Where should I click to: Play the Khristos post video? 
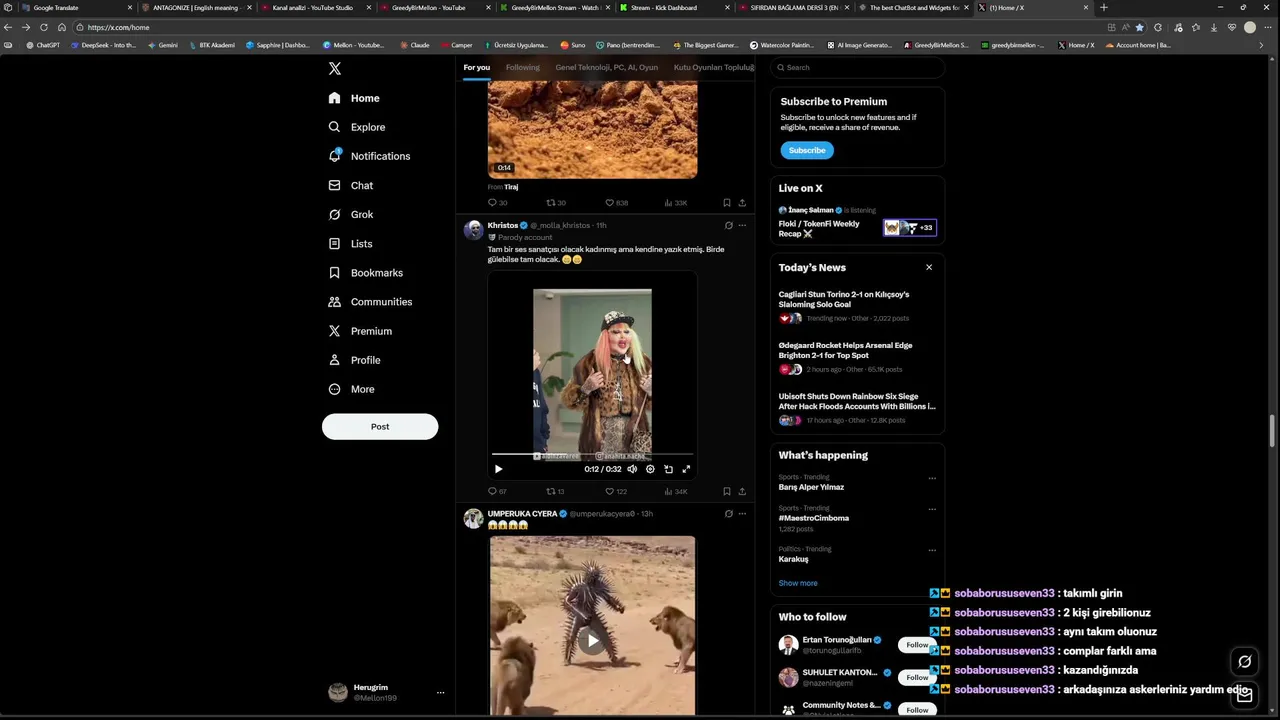point(499,469)
